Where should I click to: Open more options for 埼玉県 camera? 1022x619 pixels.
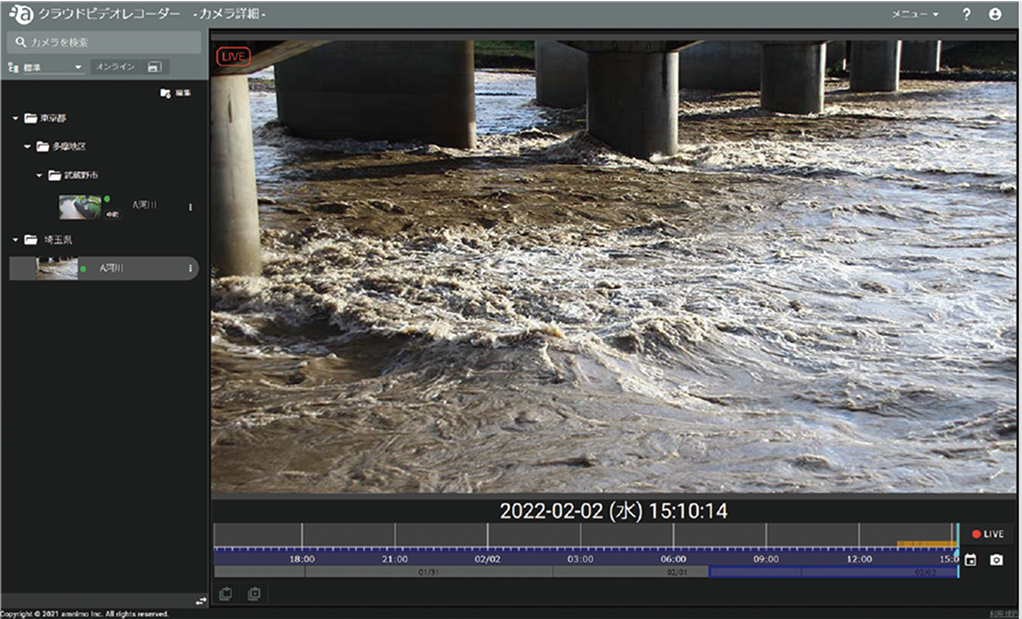pos(190,268)
